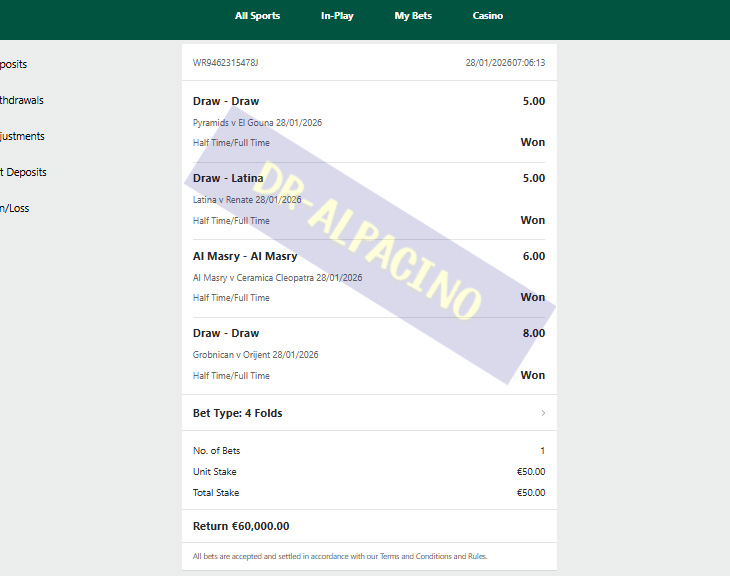This screenshot has height=576, width=730.
Task: Open Deposits in the sidebar
Action: (x=14, y=64)
